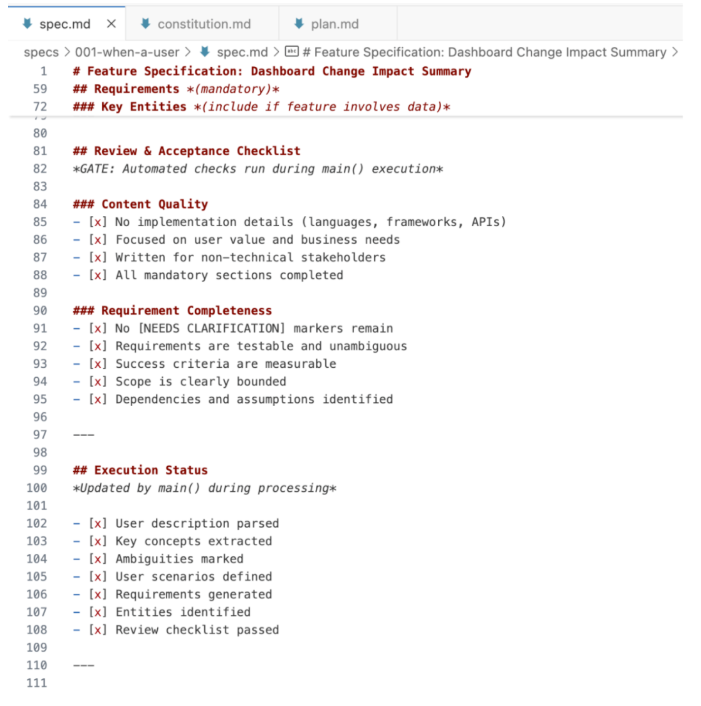Select the specs folder breadcrumb

pos(40,52)
